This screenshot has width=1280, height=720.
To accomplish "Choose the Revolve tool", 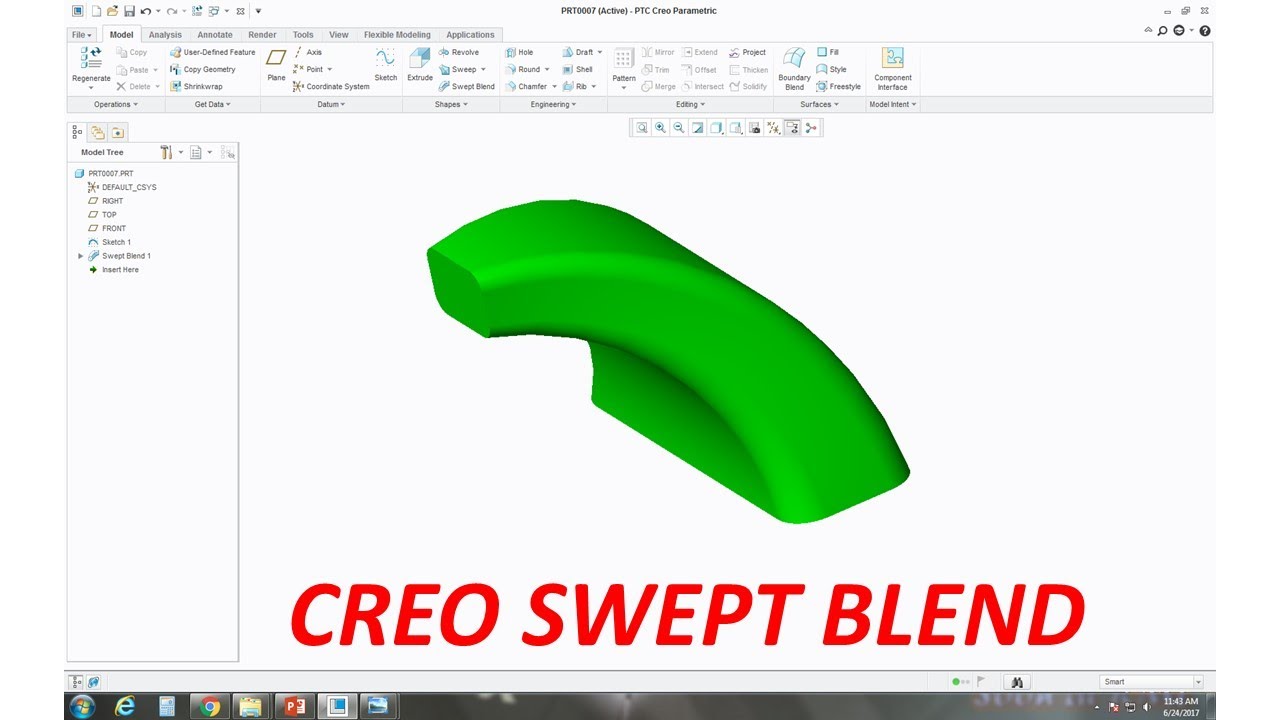I will [x=459, y=52].
